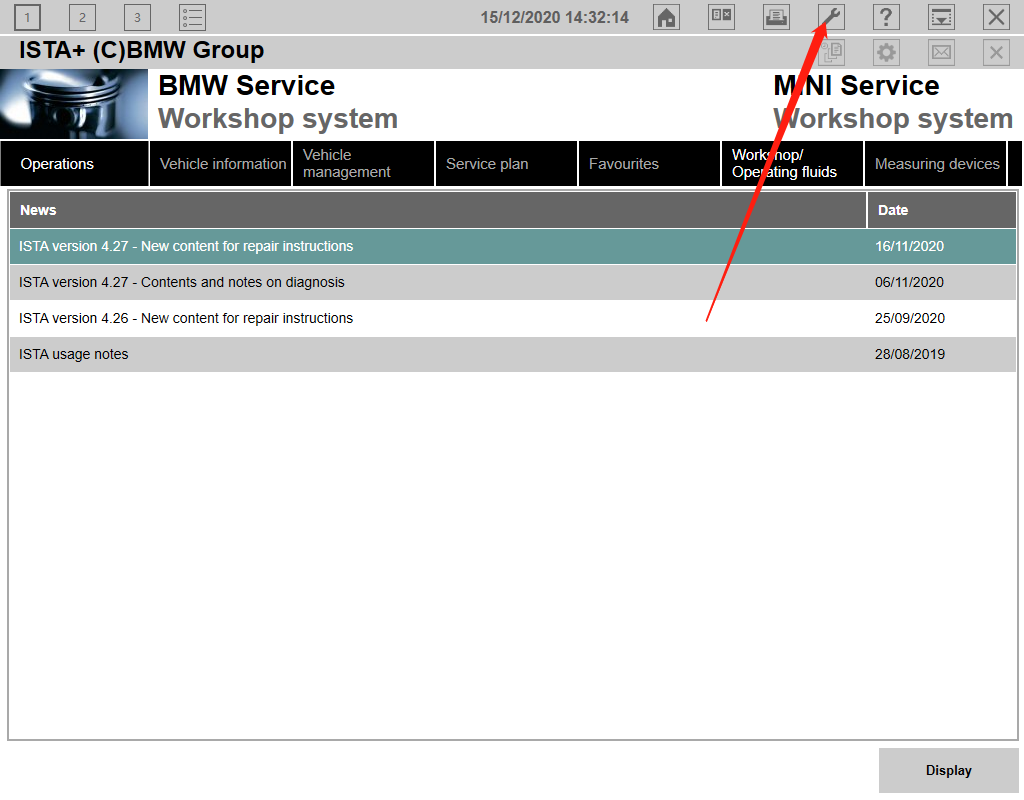1024x800 pixels.
Task: Select the Operations tab
Action: (74, 164)
